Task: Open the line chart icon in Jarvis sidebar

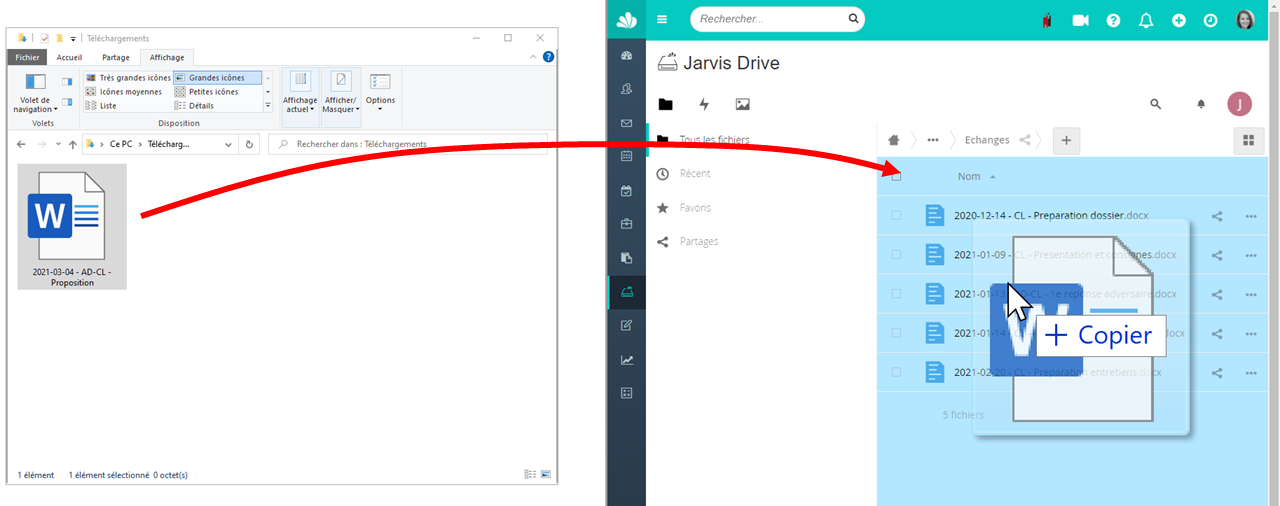Action: [627, 360]
